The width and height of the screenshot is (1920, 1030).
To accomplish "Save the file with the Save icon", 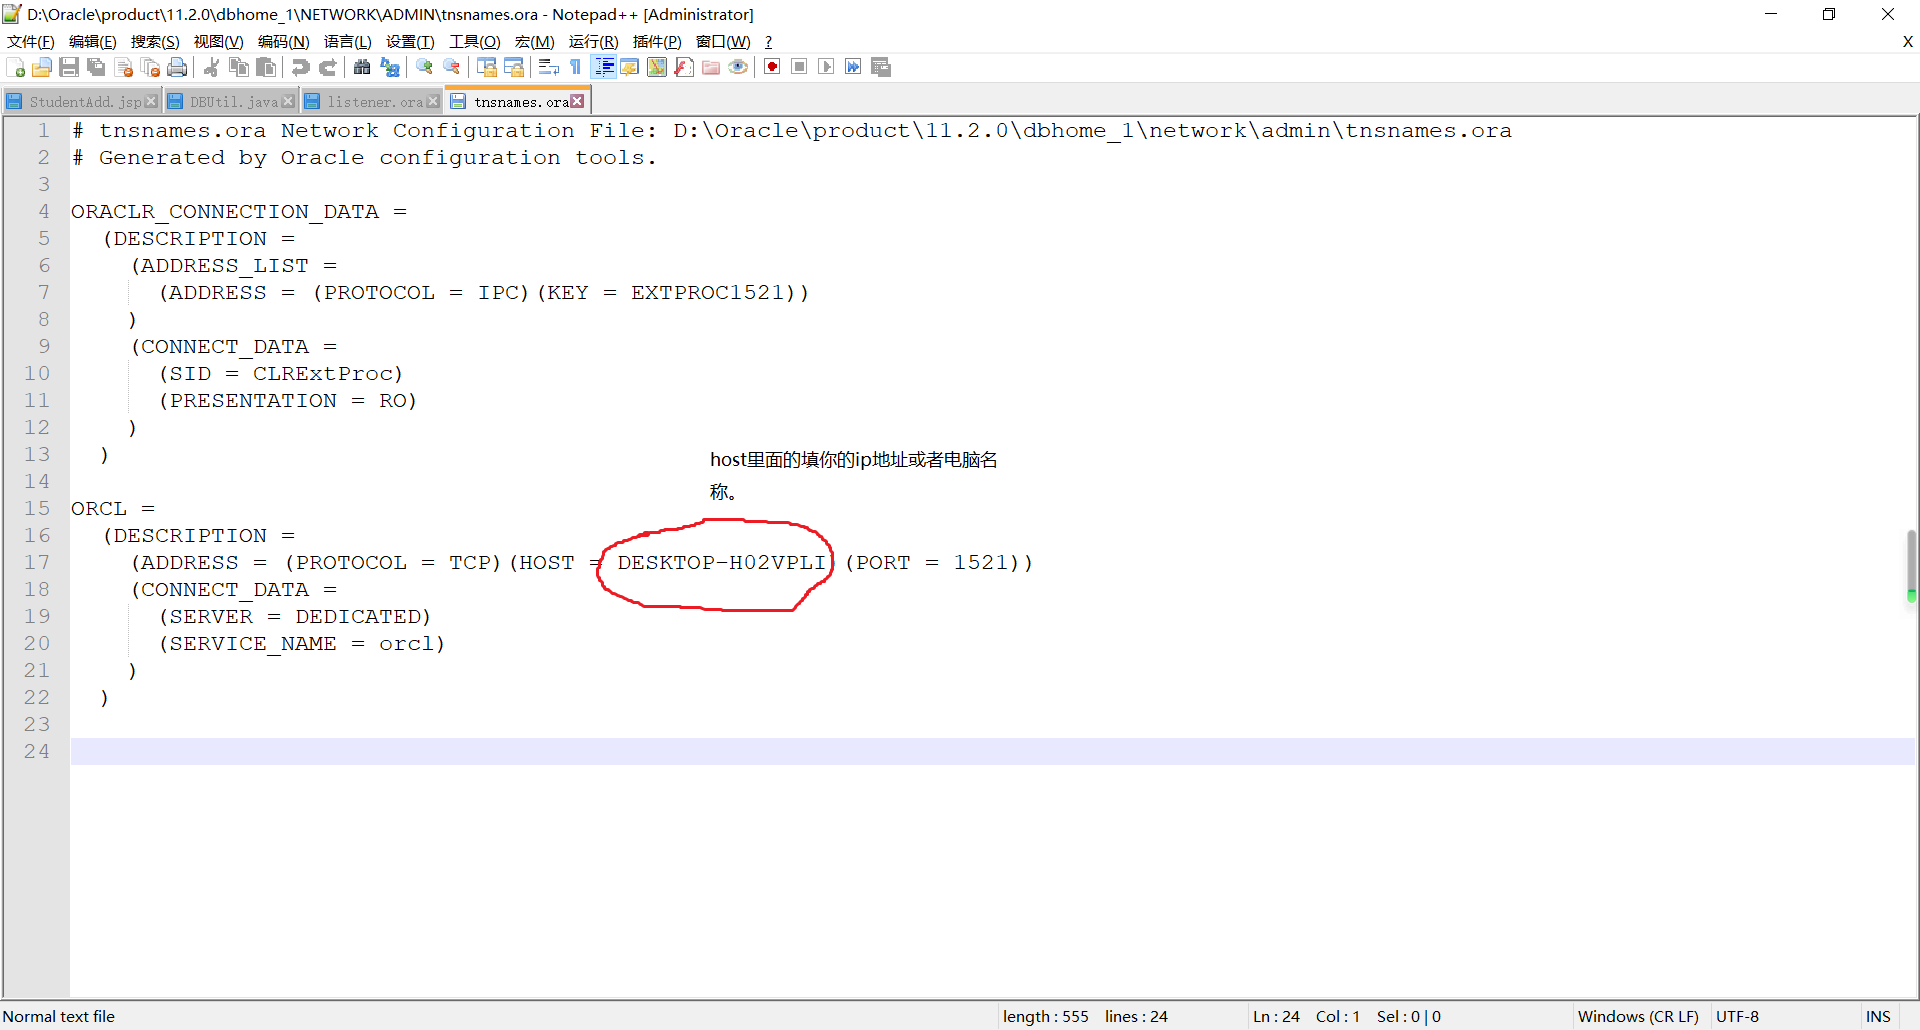I will coord(69,67).
